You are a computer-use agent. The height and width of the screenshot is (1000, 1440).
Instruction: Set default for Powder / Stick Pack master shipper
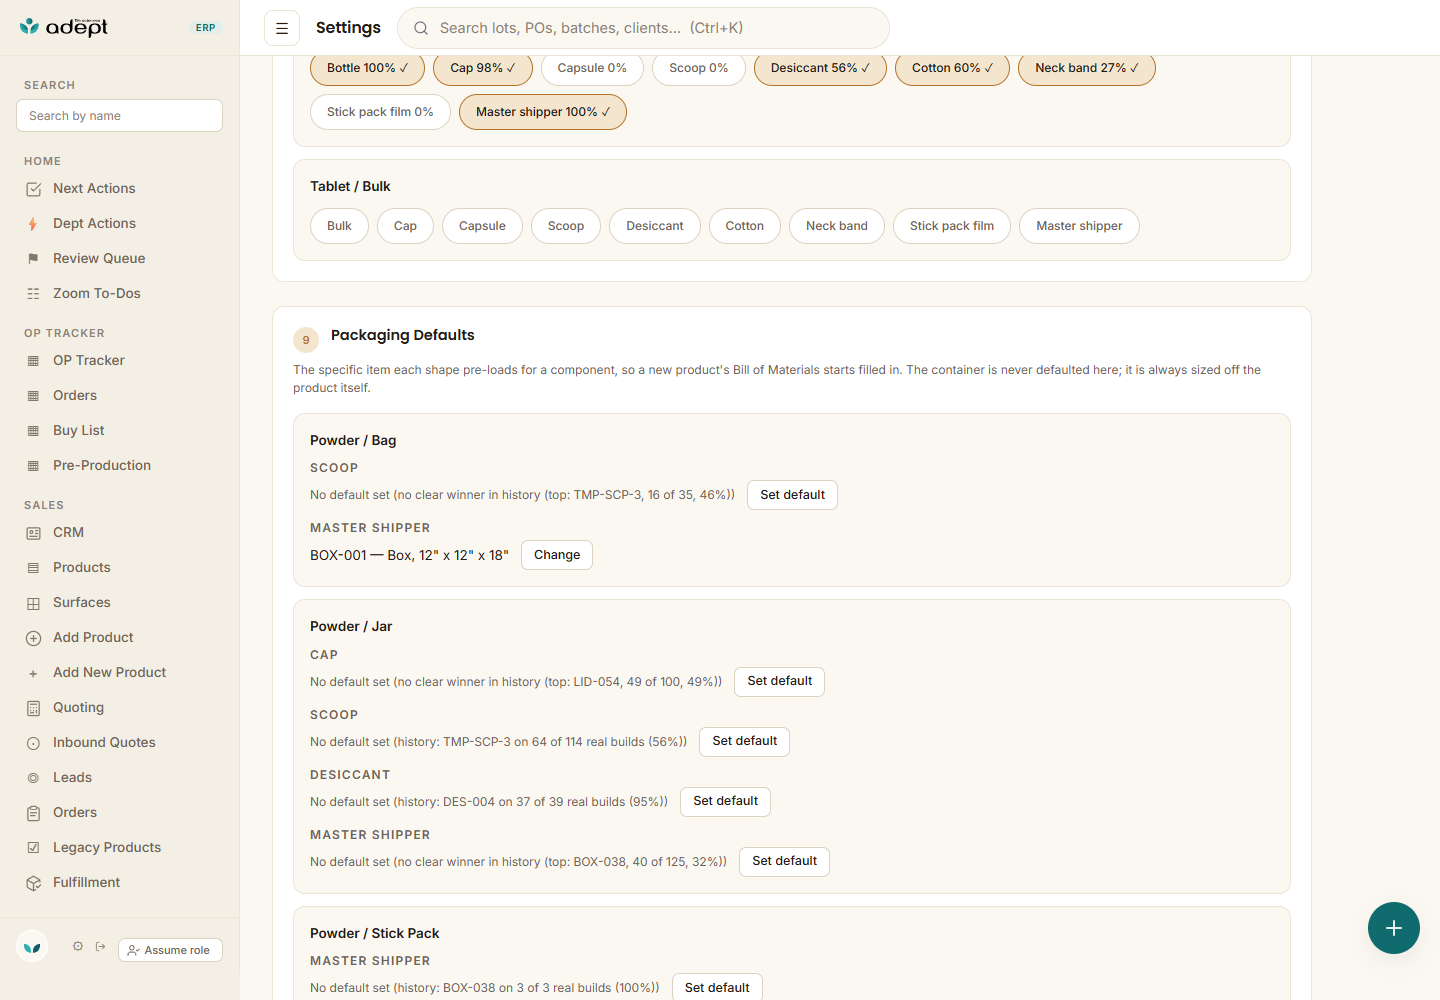click(x=717, y=987)
